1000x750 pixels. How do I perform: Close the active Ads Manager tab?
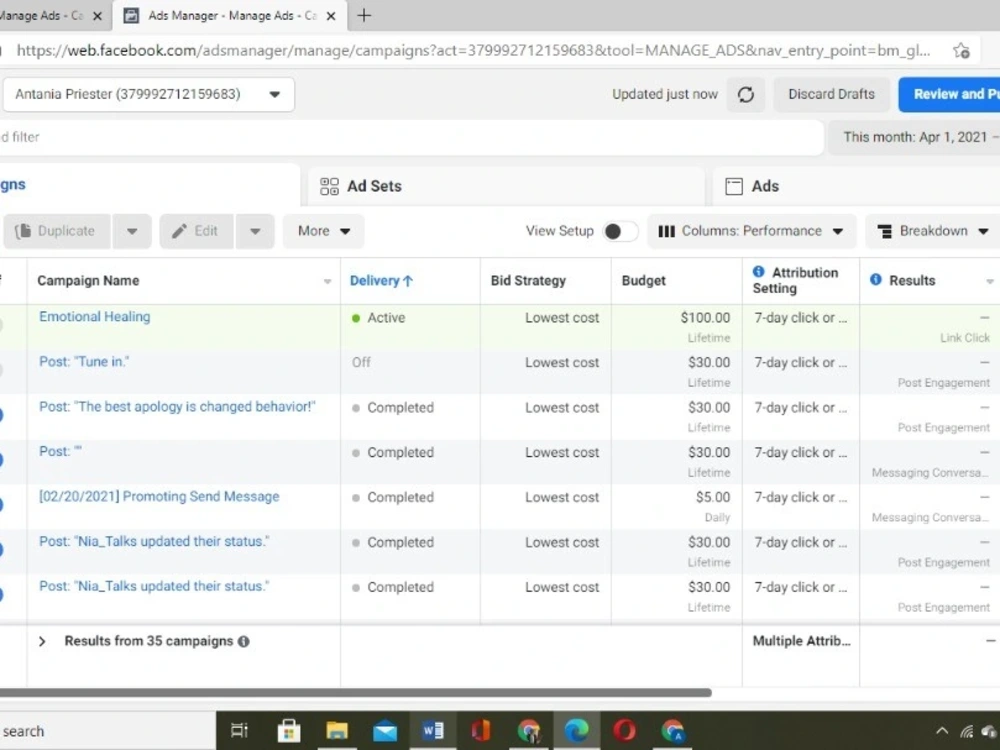pyautogui.click(x=331, y=16)
